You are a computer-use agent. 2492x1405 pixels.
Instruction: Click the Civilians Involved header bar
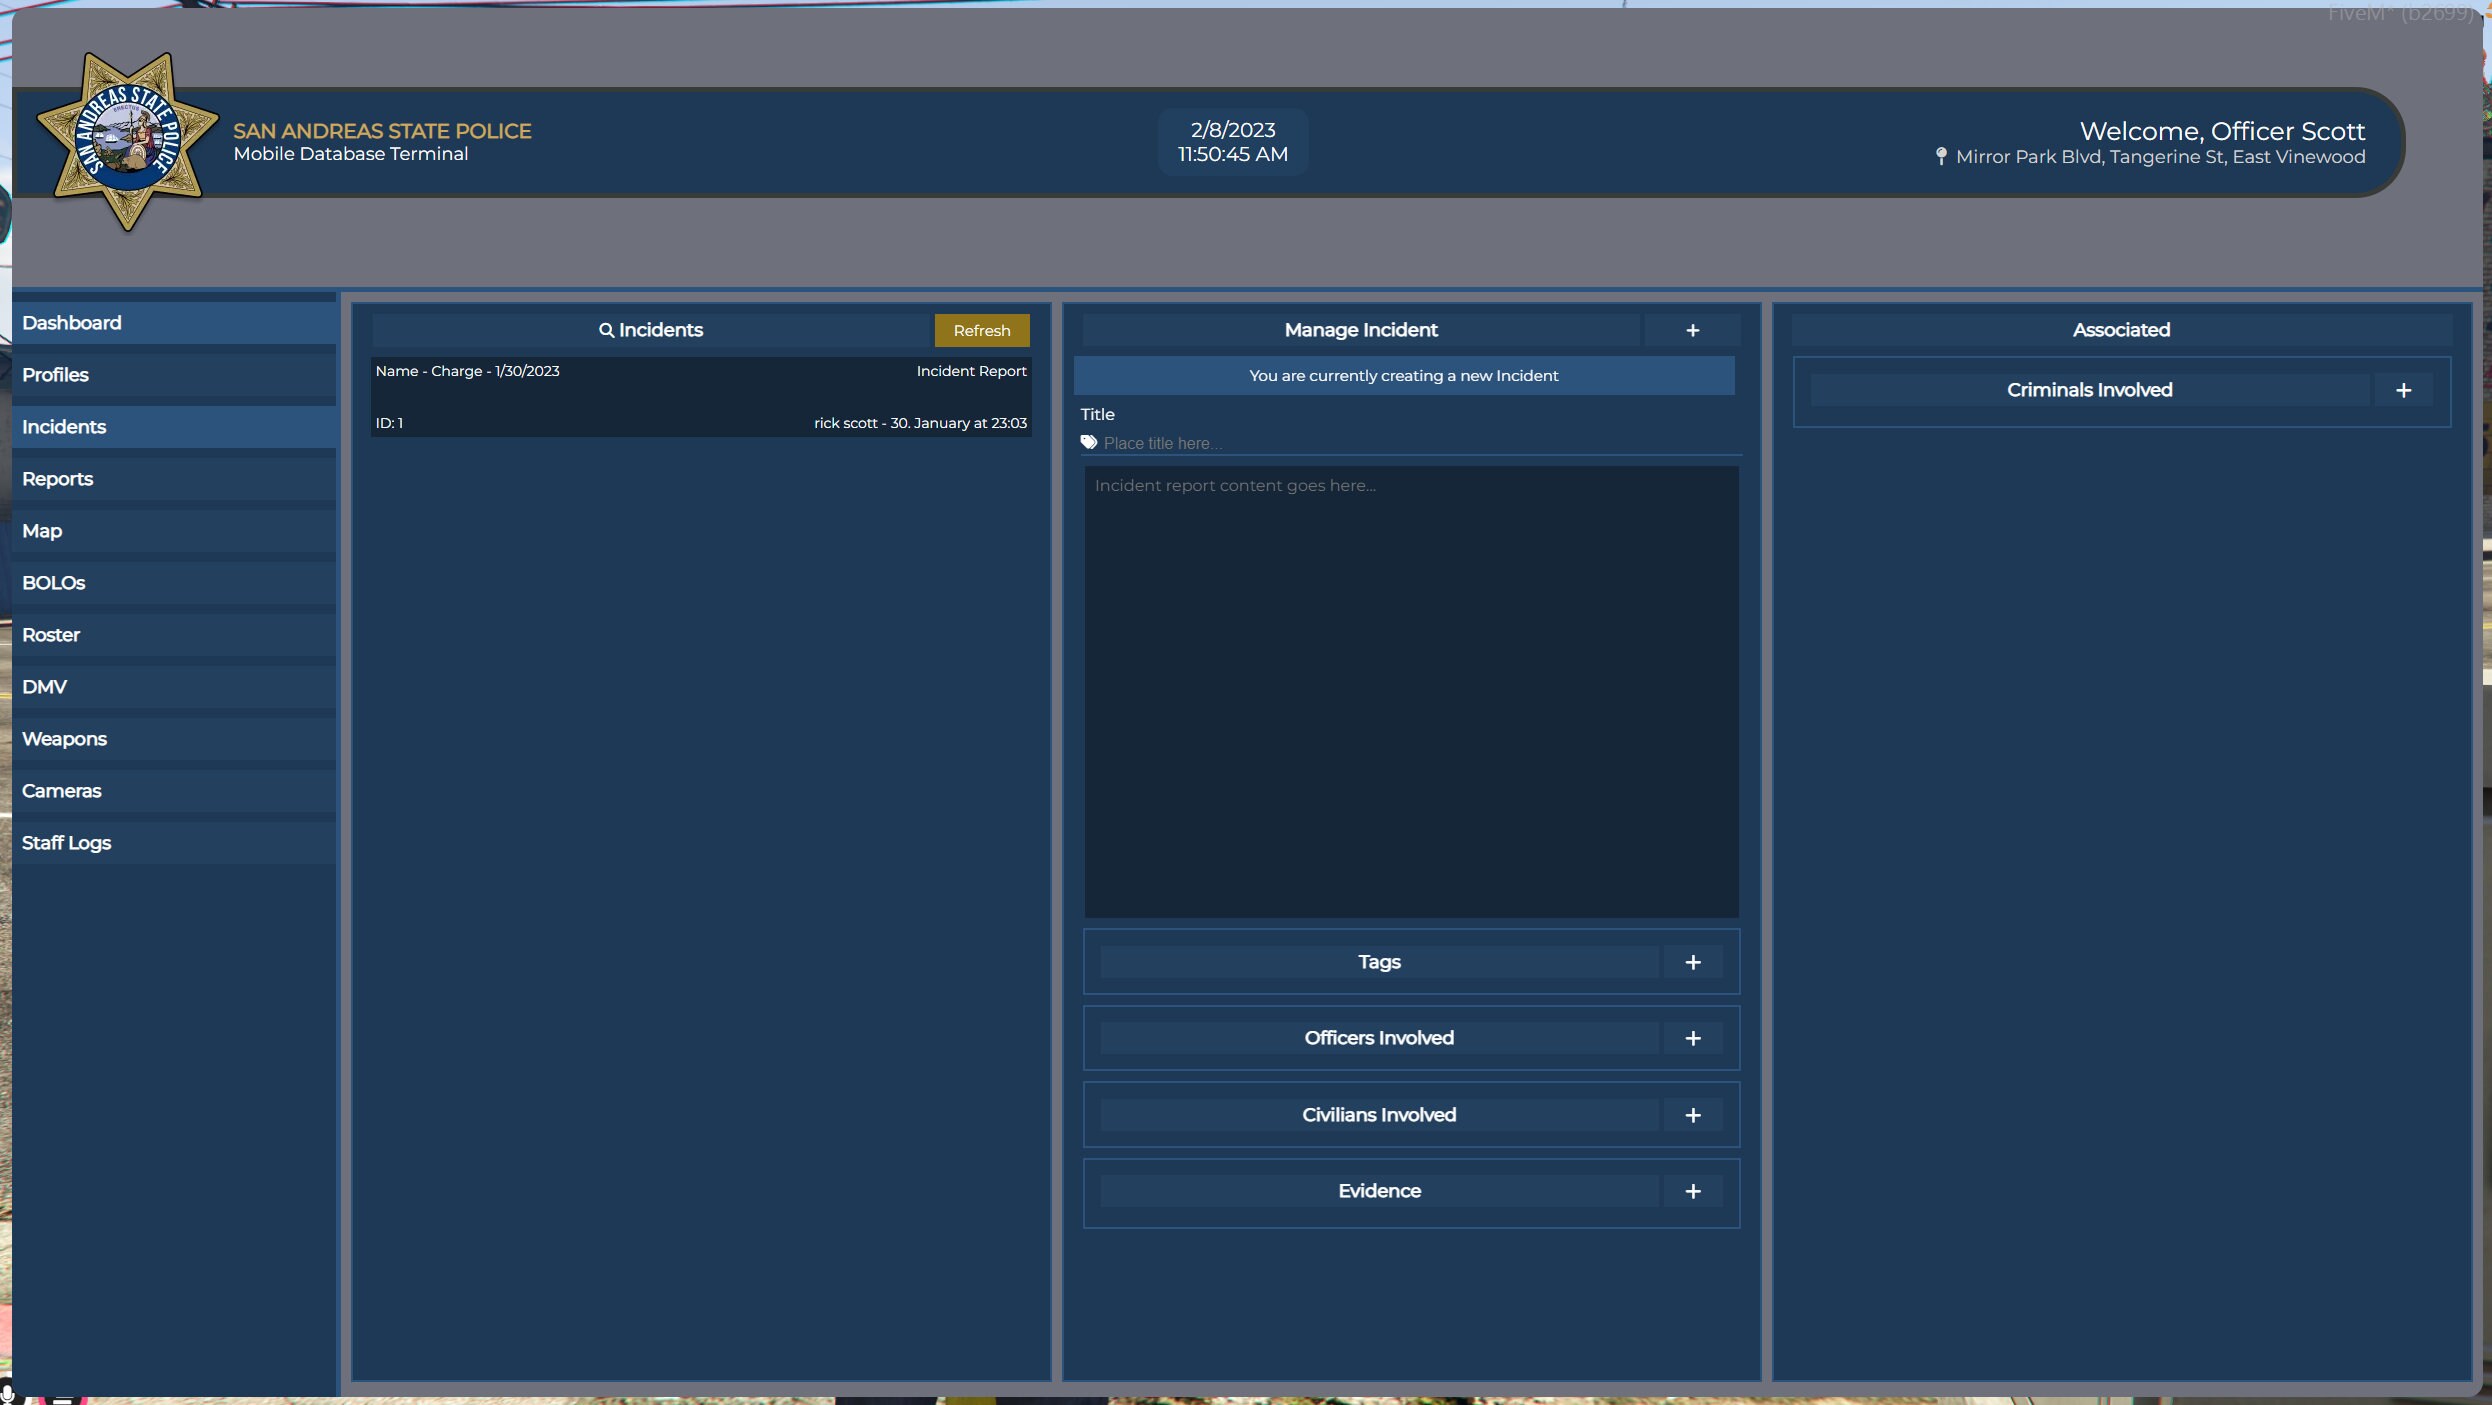1379,1115
